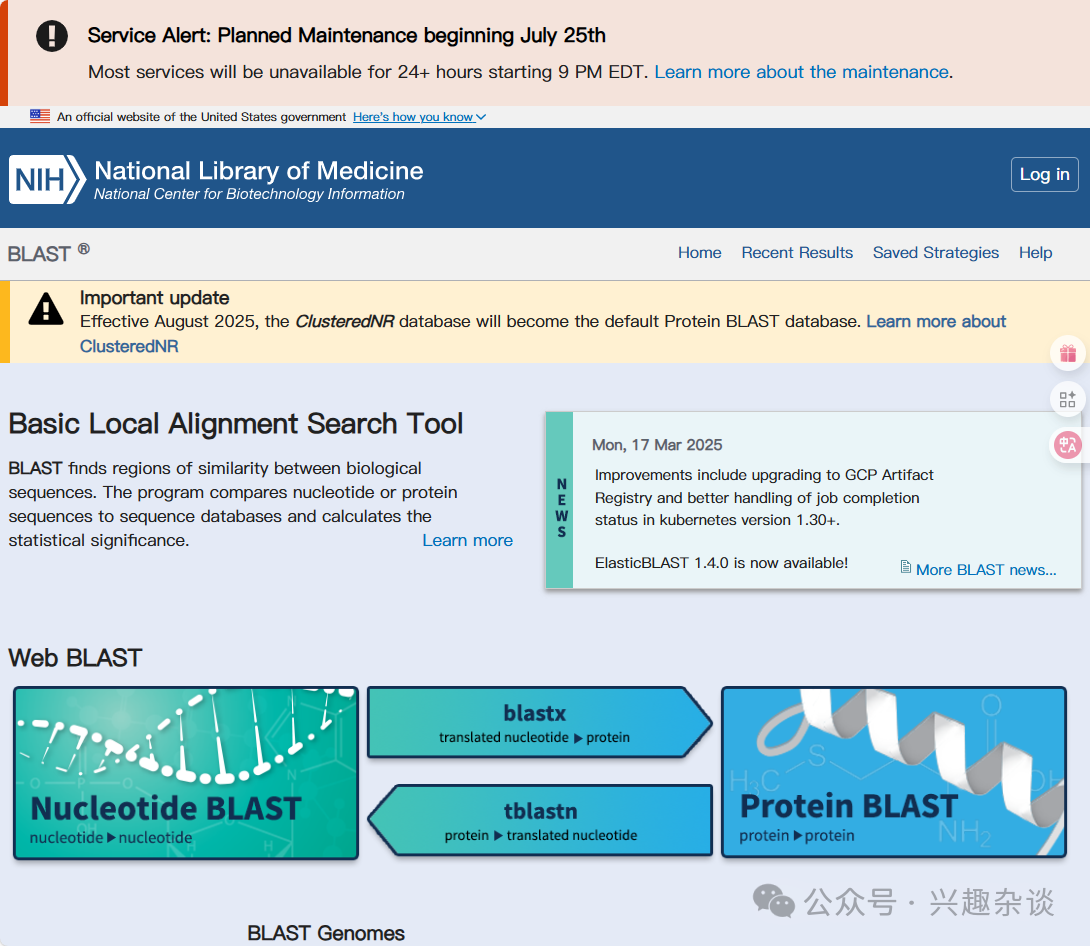Click the NIH logo in the header
Viewport: 1090px width, 946px height.
pos(47,179)
